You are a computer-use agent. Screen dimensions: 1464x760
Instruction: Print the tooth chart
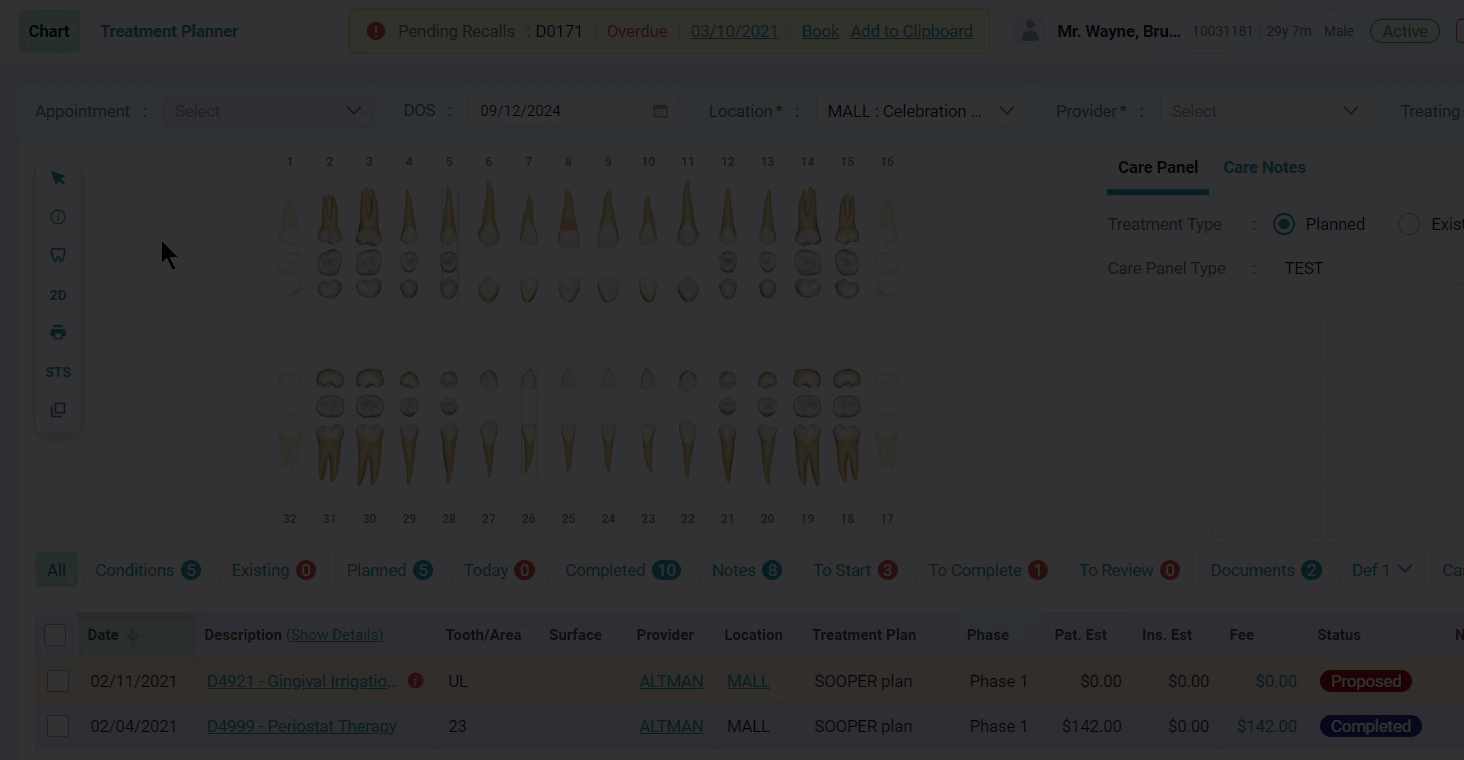[57, 331]
